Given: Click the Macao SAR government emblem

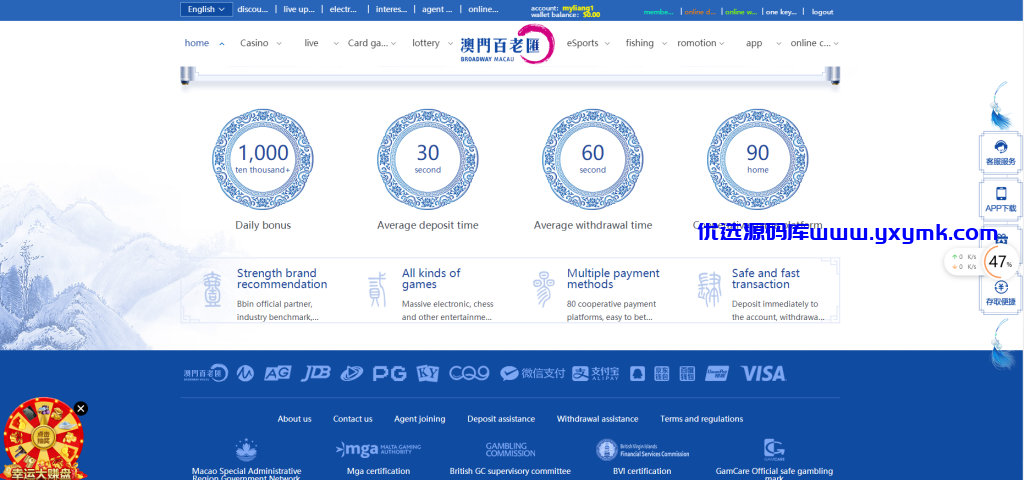Looking at the screenshot, I should coord(246,450).
